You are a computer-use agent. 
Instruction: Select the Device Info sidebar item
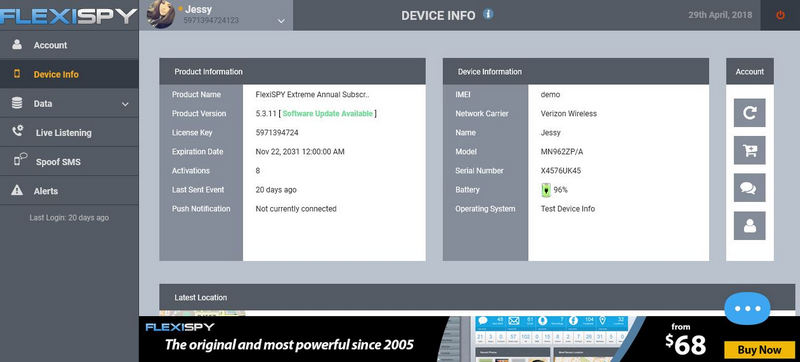[x=69, y=74]
